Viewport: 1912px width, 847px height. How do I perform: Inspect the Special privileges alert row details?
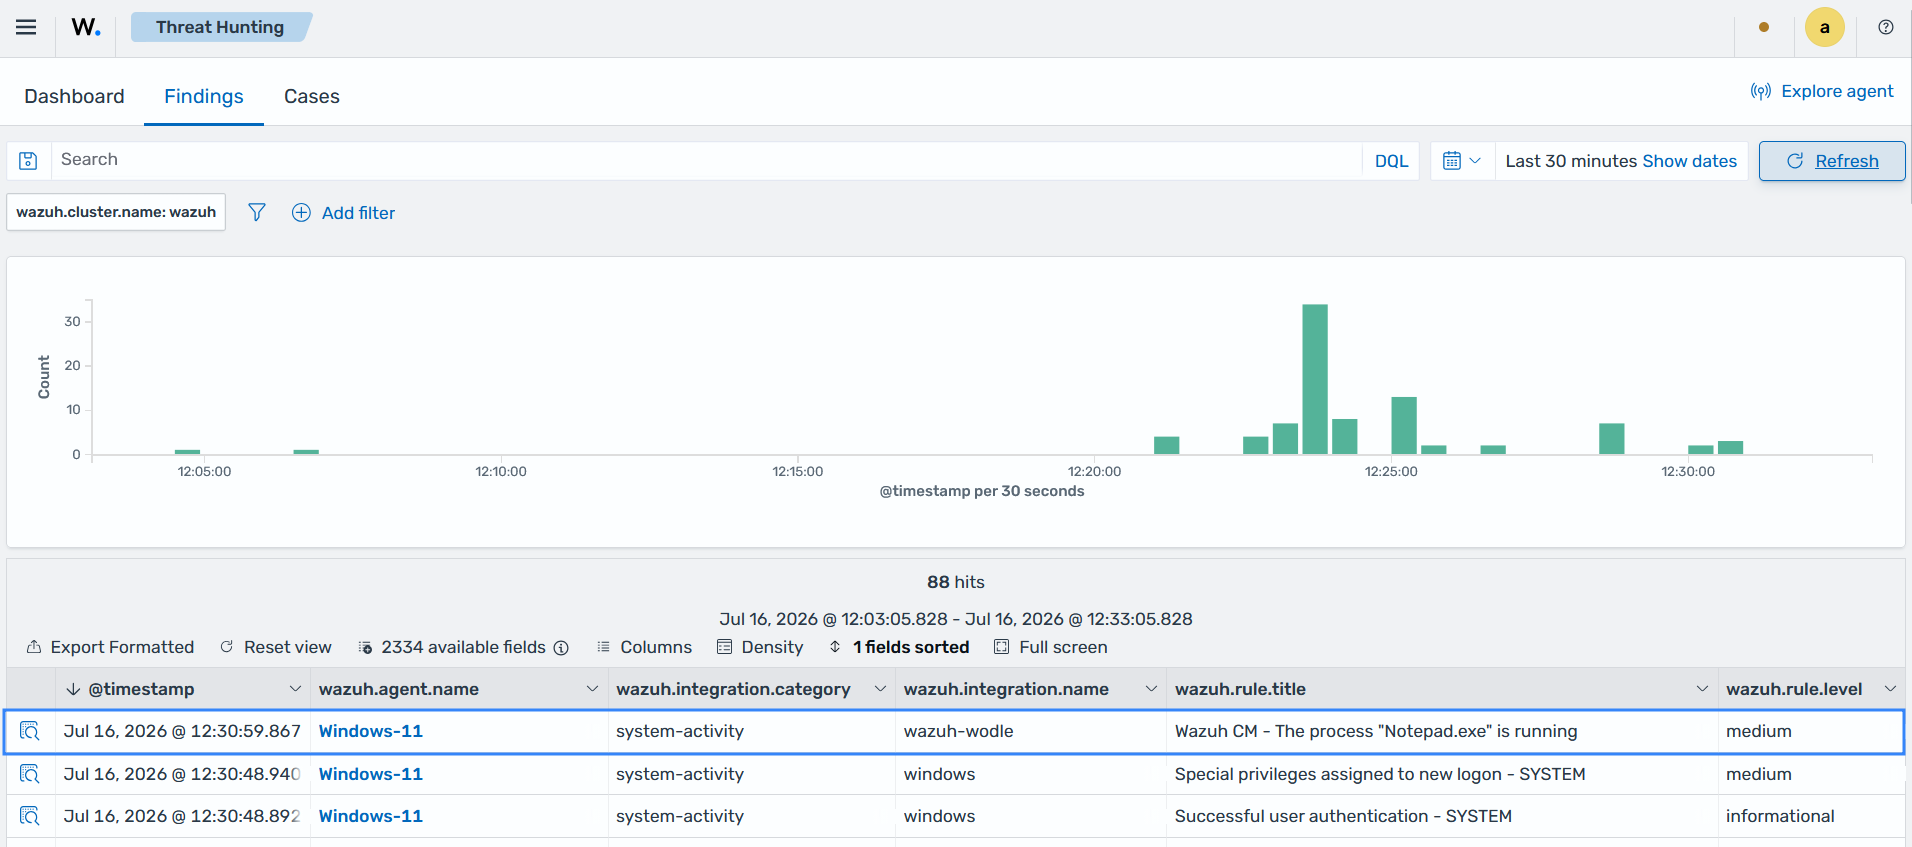coord(30,774)
